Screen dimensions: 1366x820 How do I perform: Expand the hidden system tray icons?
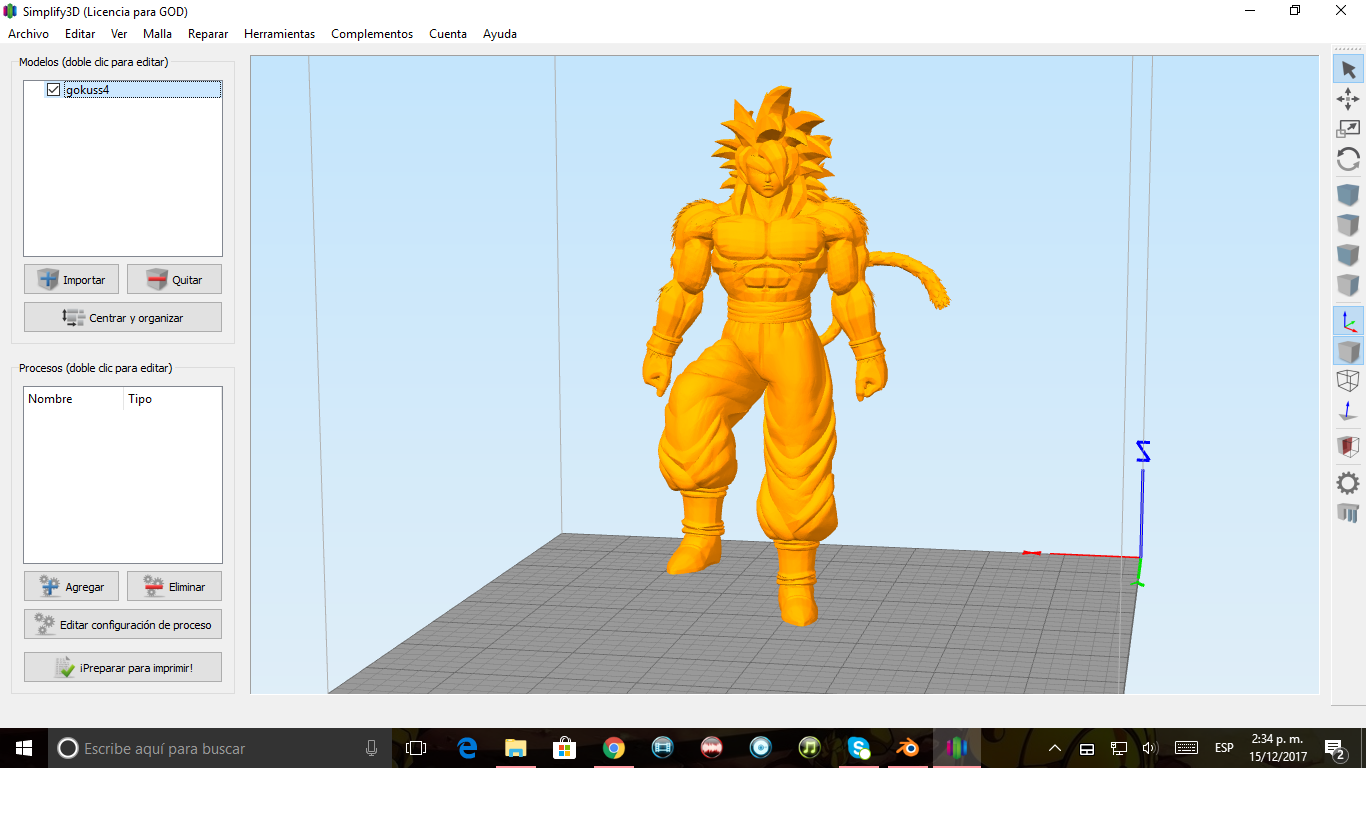pyautogui.click(x=1055, y=748)
